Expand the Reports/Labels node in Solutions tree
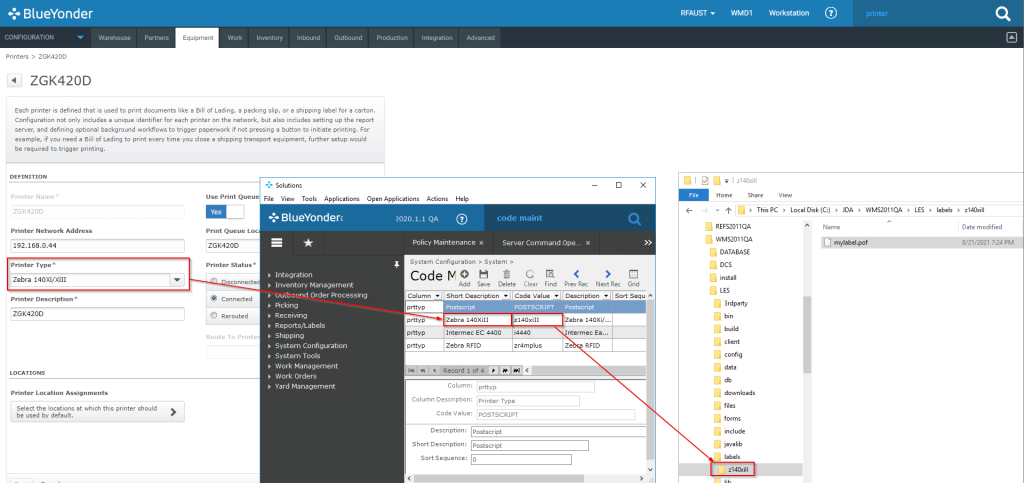Viewport: 1024px width, 483px height. (270, 325)
